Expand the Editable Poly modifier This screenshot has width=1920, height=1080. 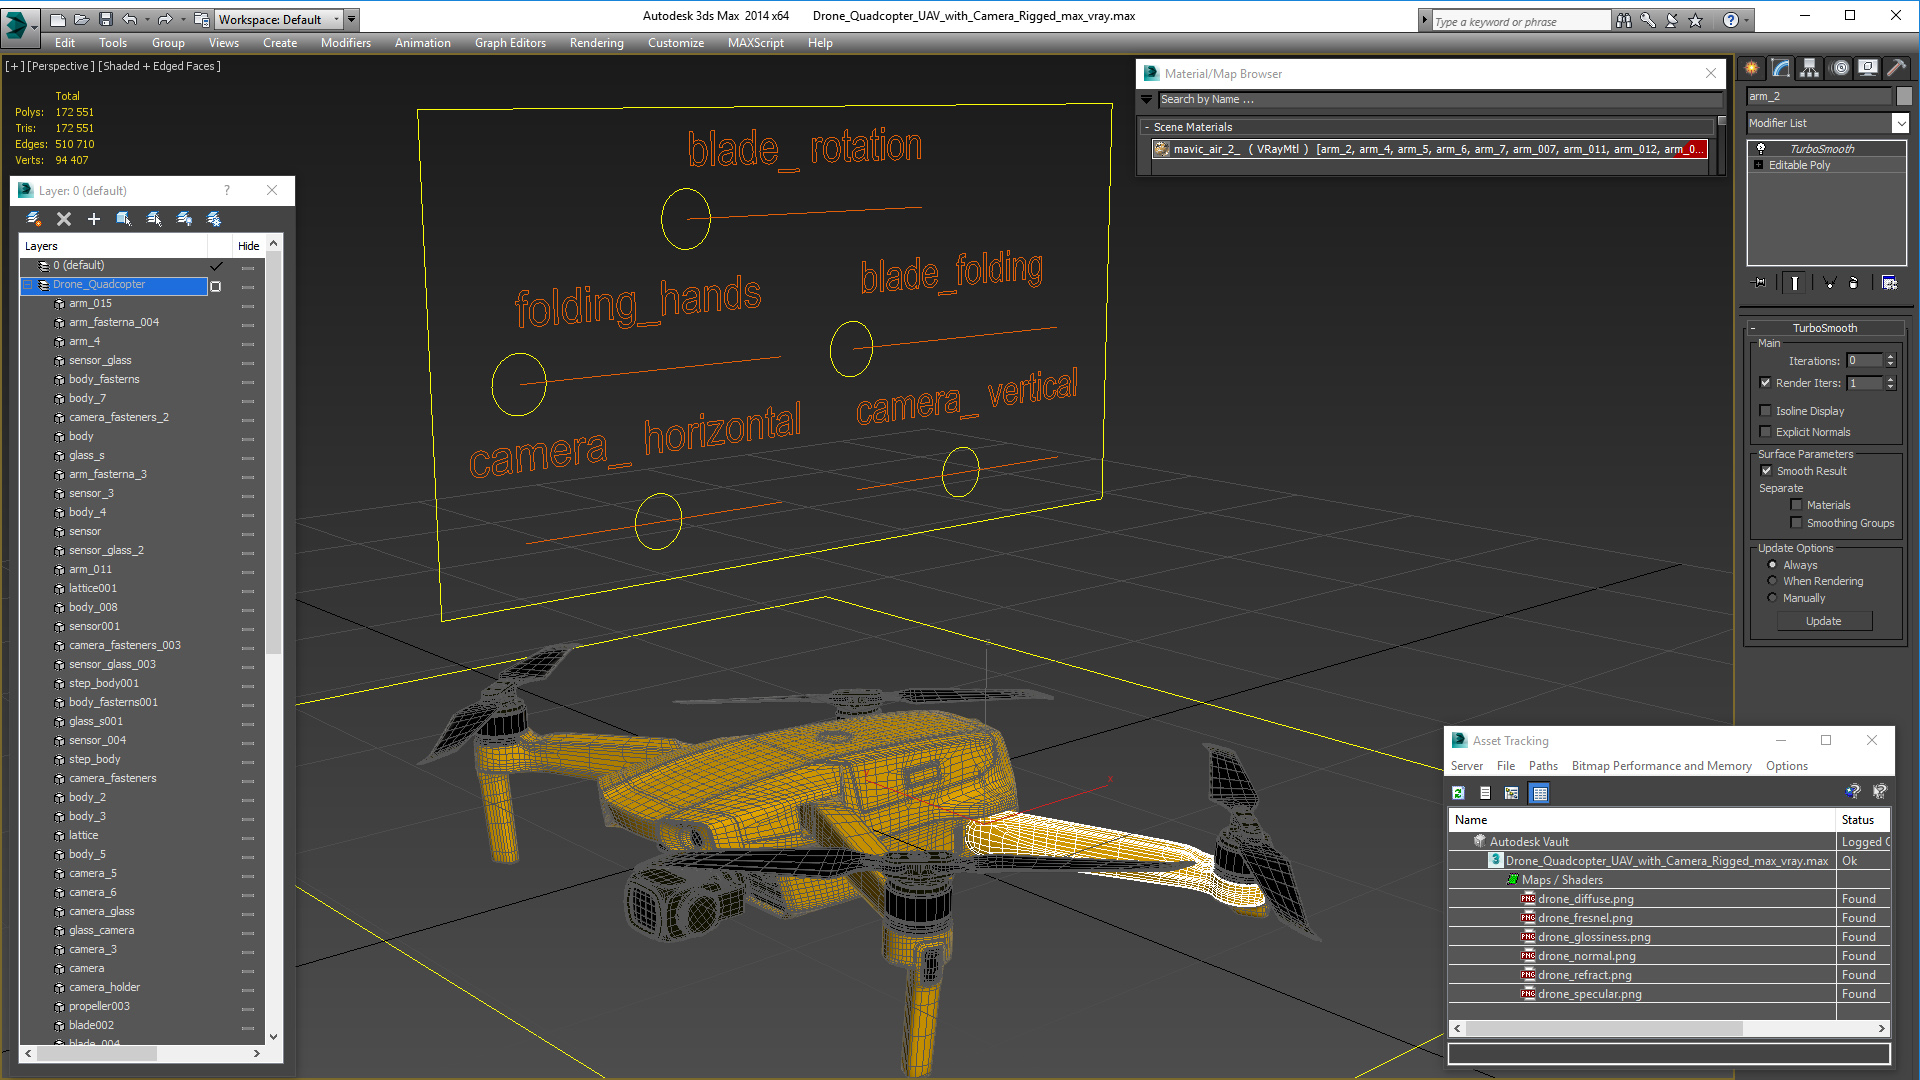click(1759, 165)
